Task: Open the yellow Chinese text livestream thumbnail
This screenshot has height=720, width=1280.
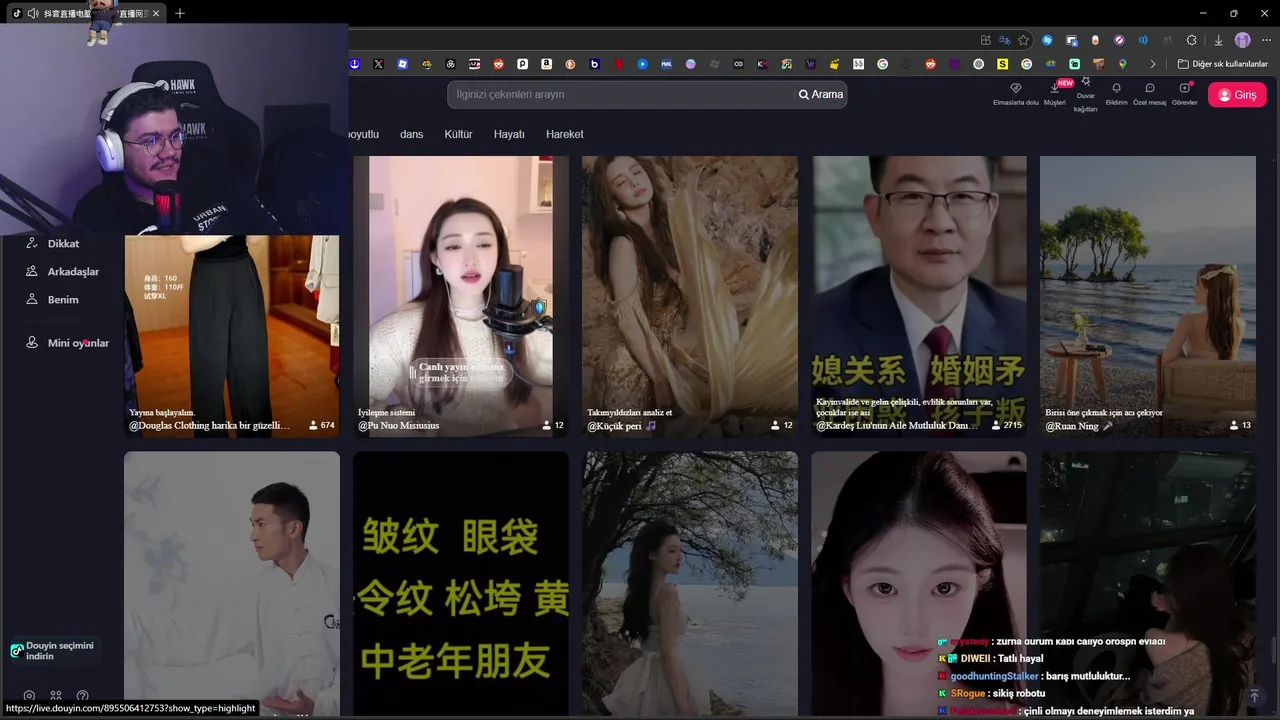Action: point(461,583)
